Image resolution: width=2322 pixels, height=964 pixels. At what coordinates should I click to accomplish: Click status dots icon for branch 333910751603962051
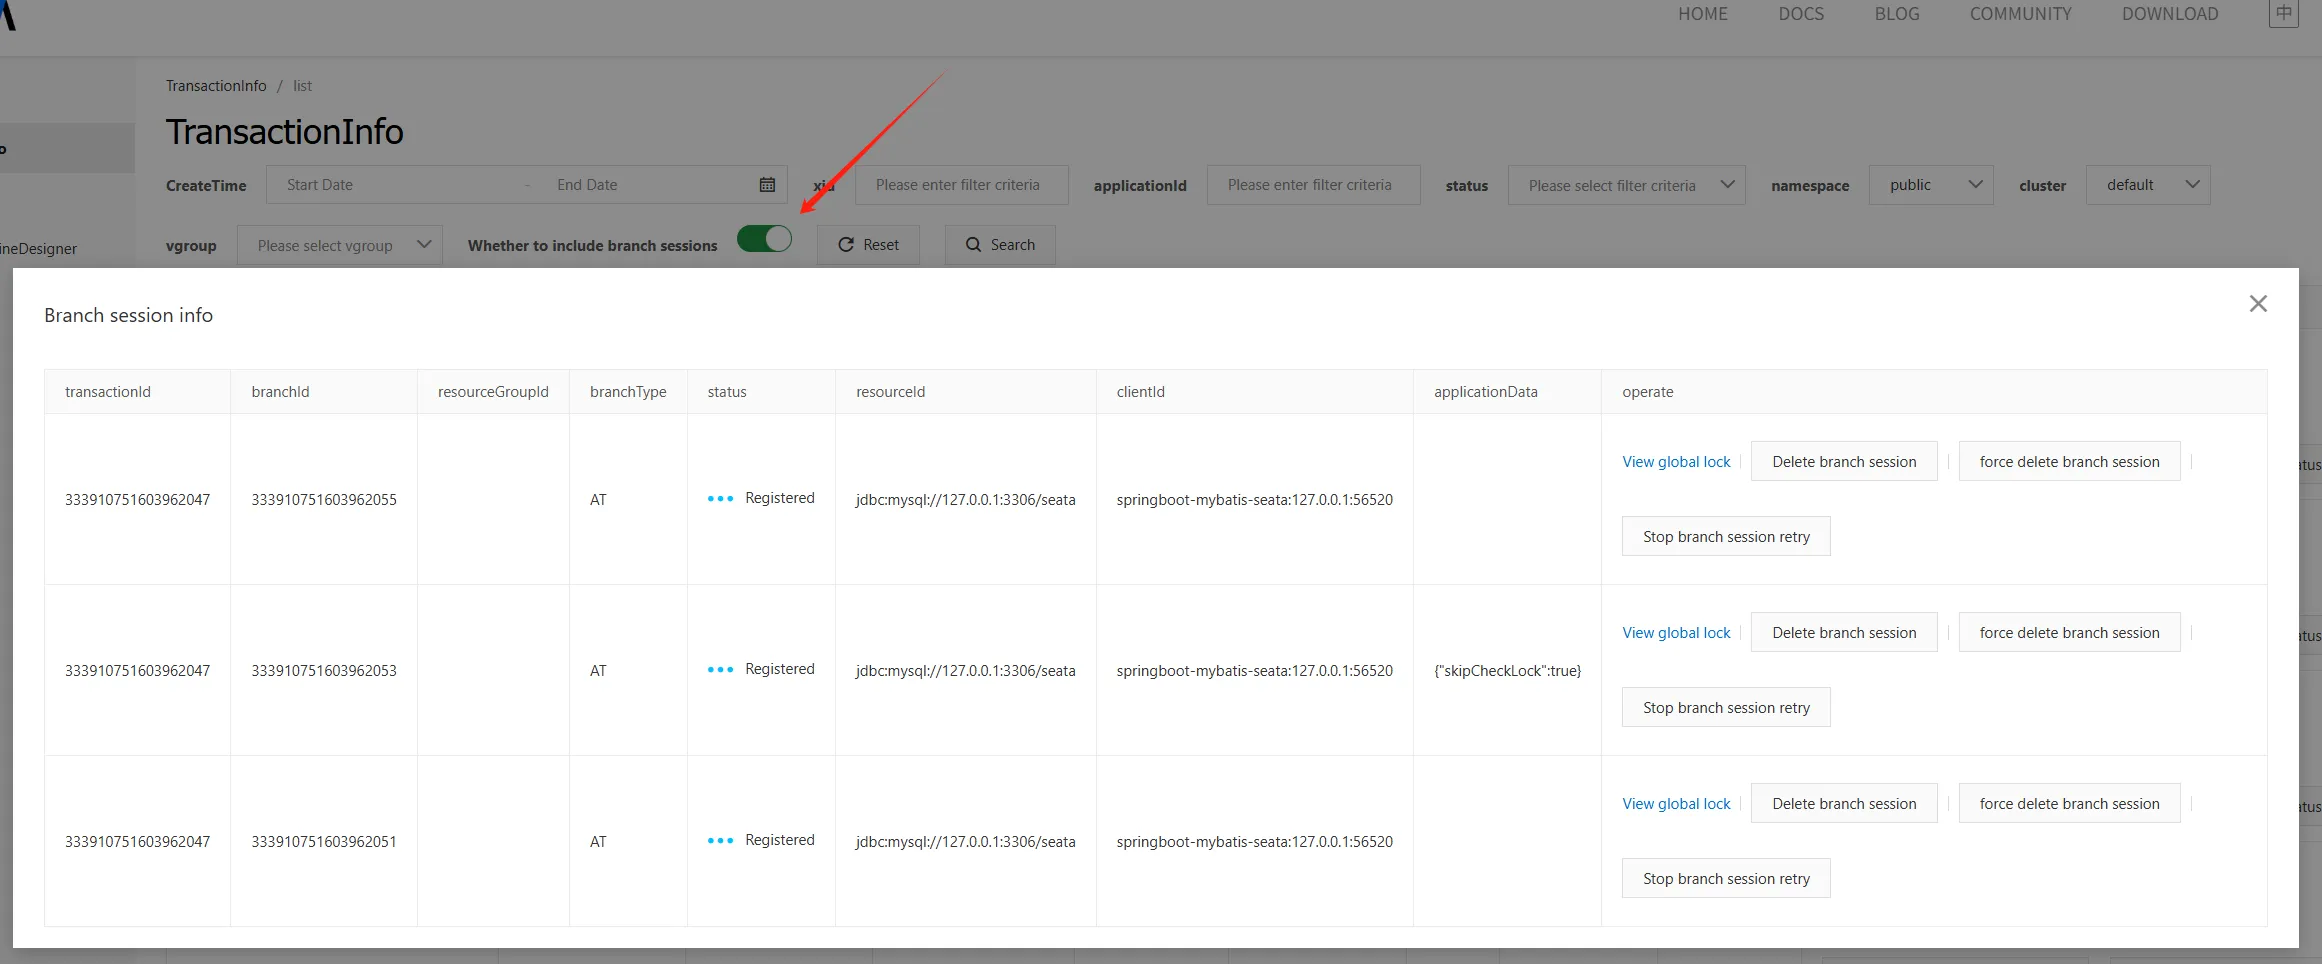pos(720,841)
